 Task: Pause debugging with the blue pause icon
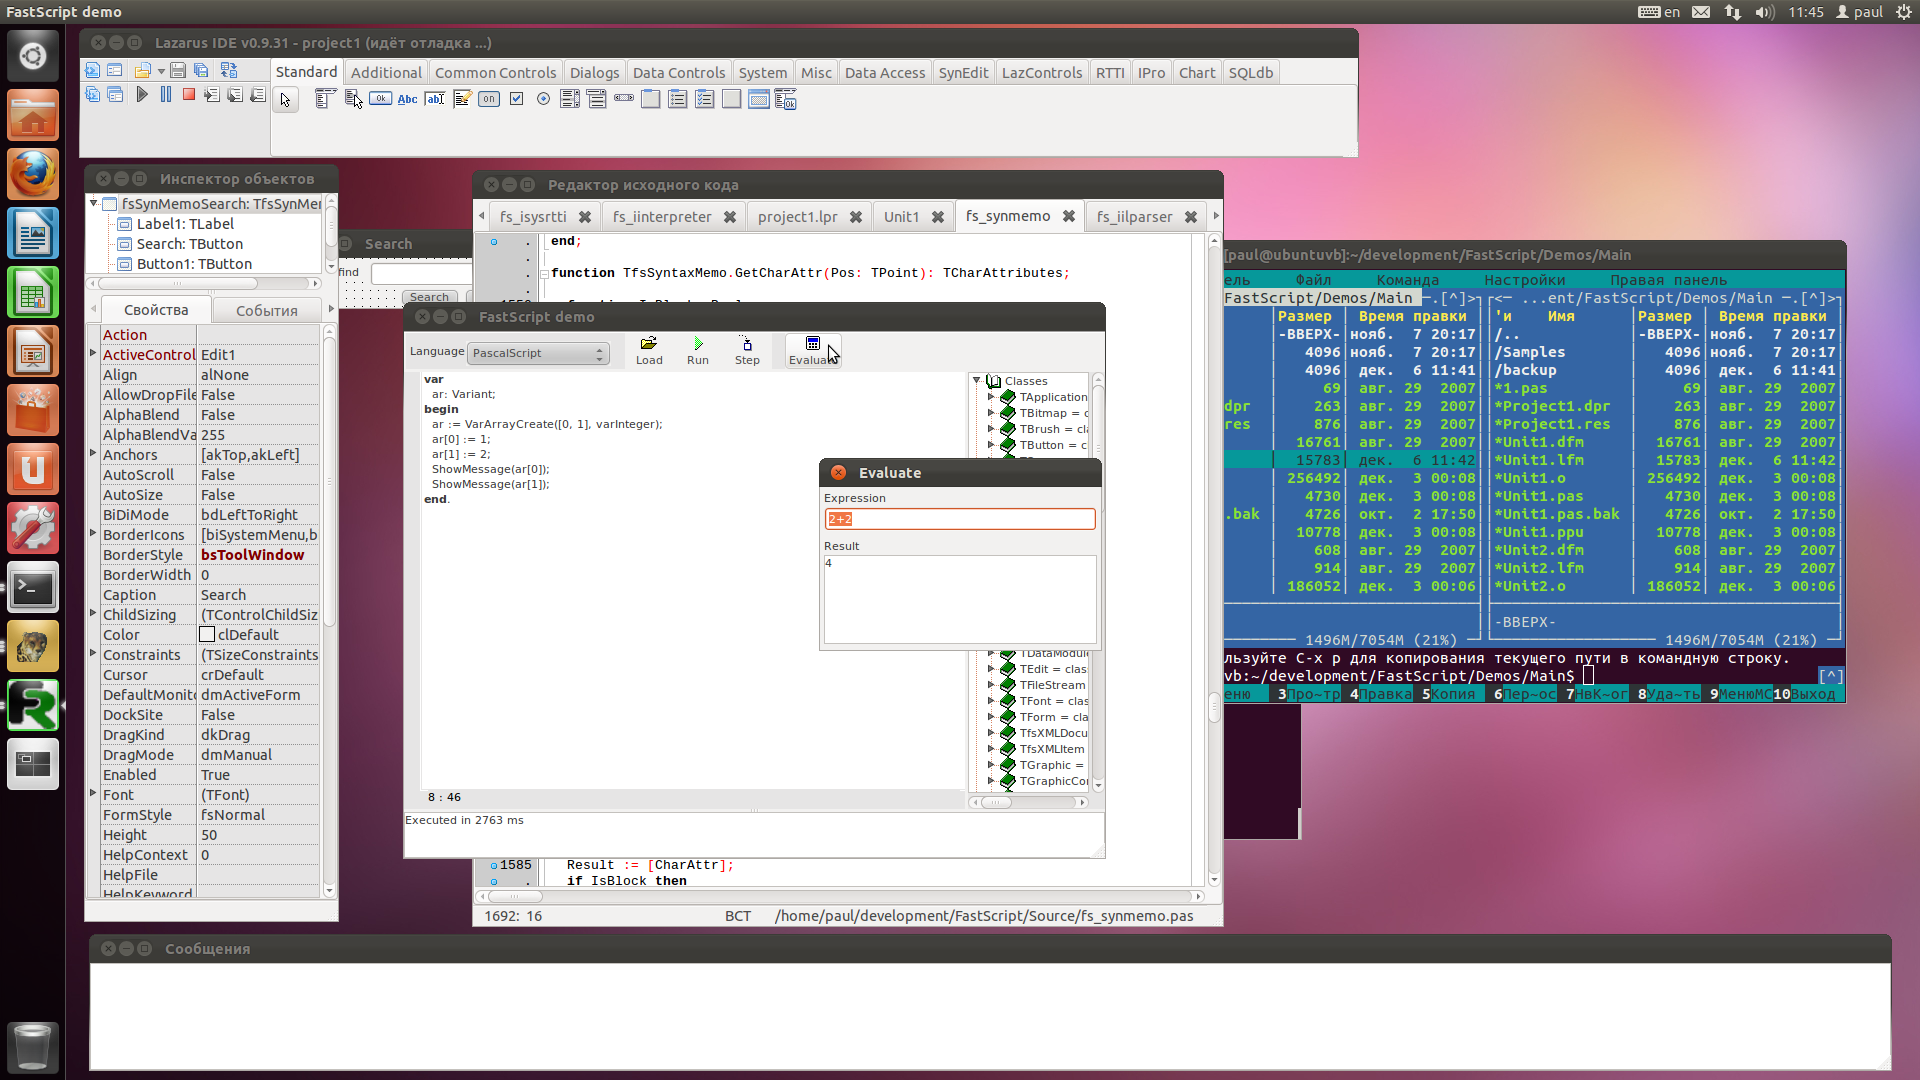tap(166, 94)
